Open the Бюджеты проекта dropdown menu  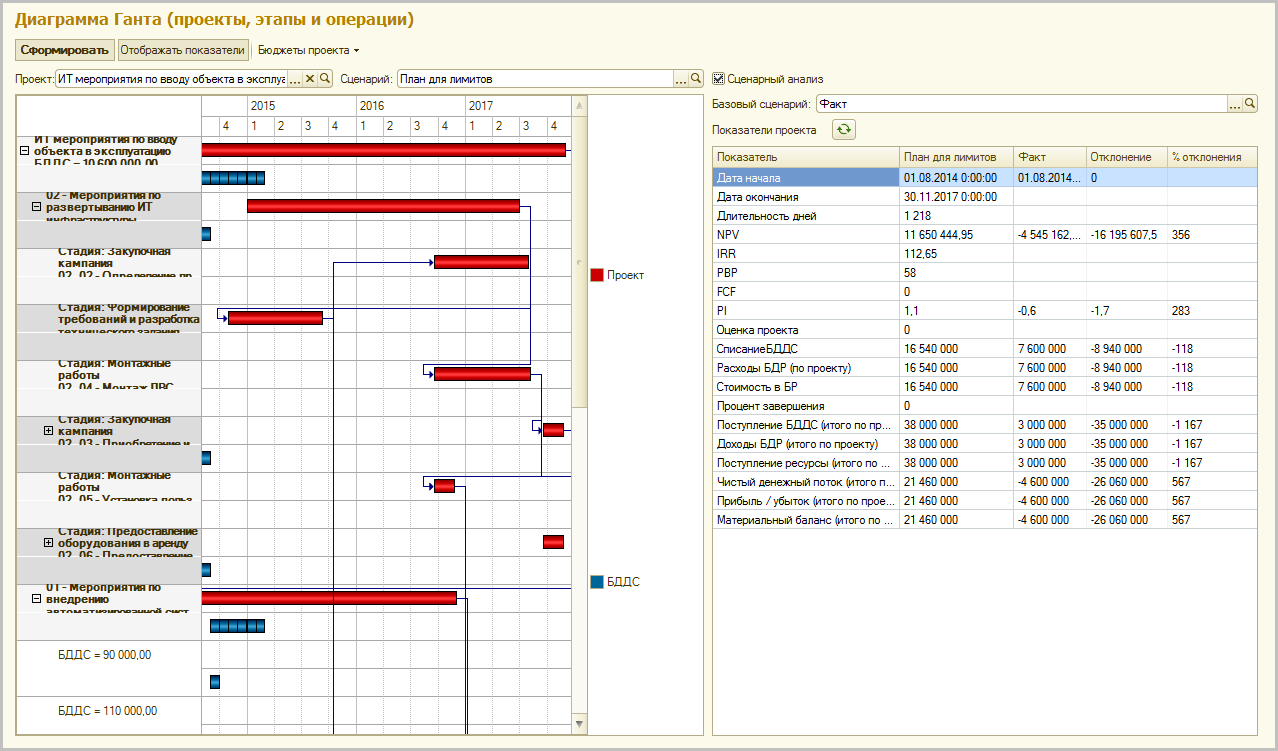(x=308, y=50)
